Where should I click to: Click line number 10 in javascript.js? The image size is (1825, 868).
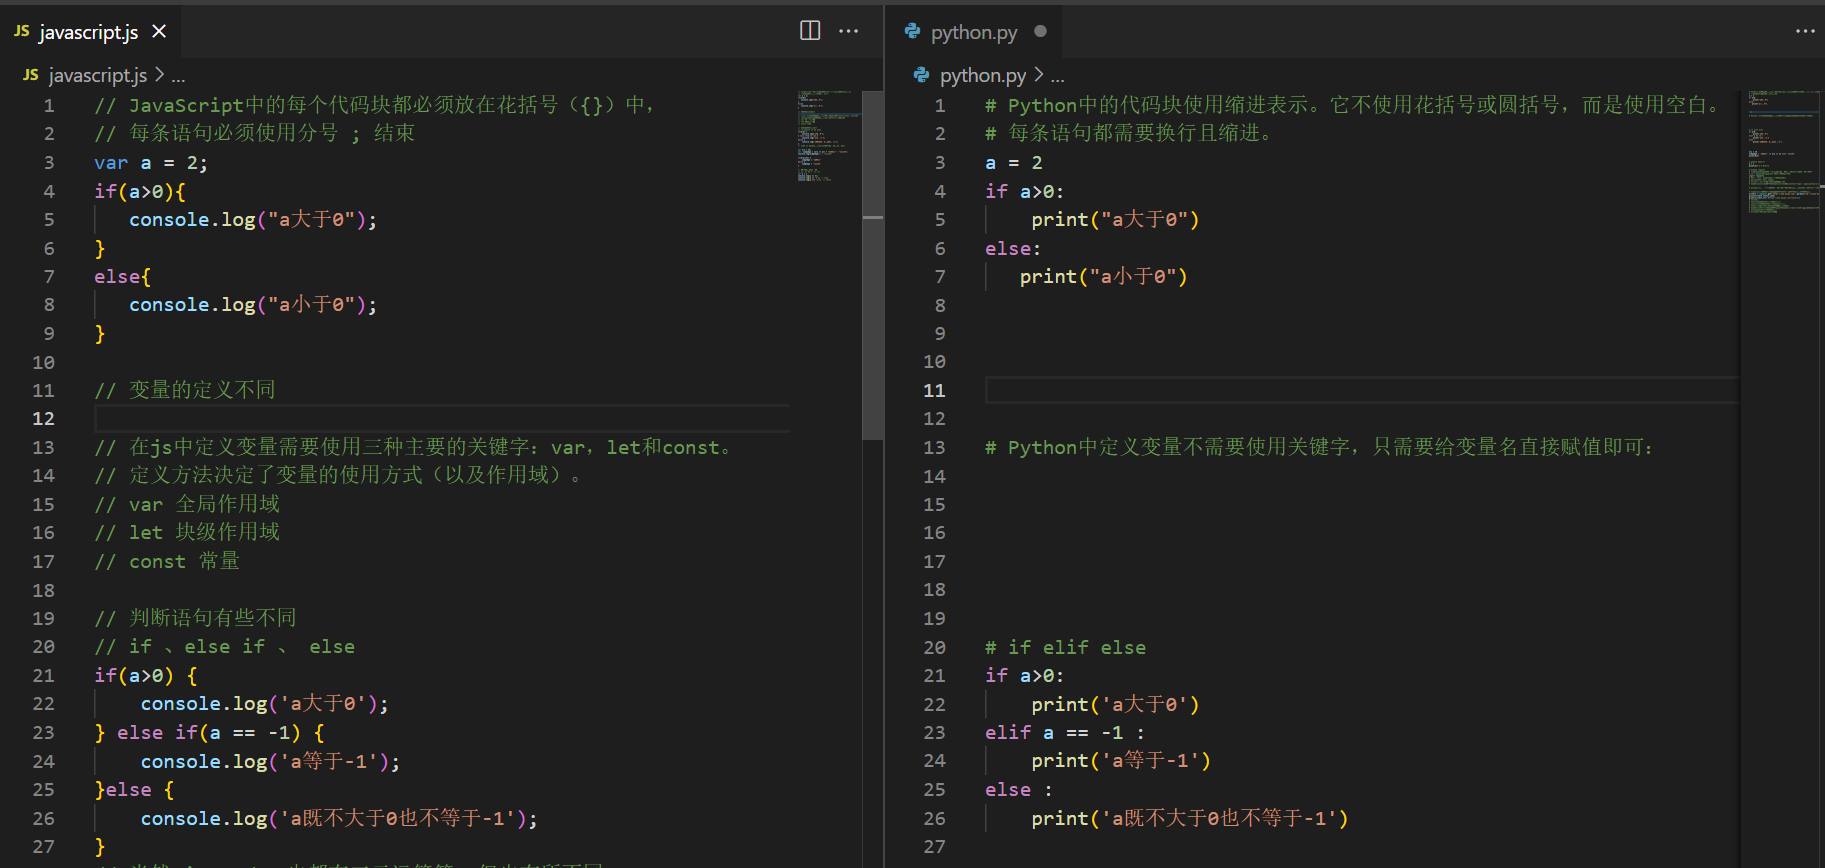click(x=43, y=362)
